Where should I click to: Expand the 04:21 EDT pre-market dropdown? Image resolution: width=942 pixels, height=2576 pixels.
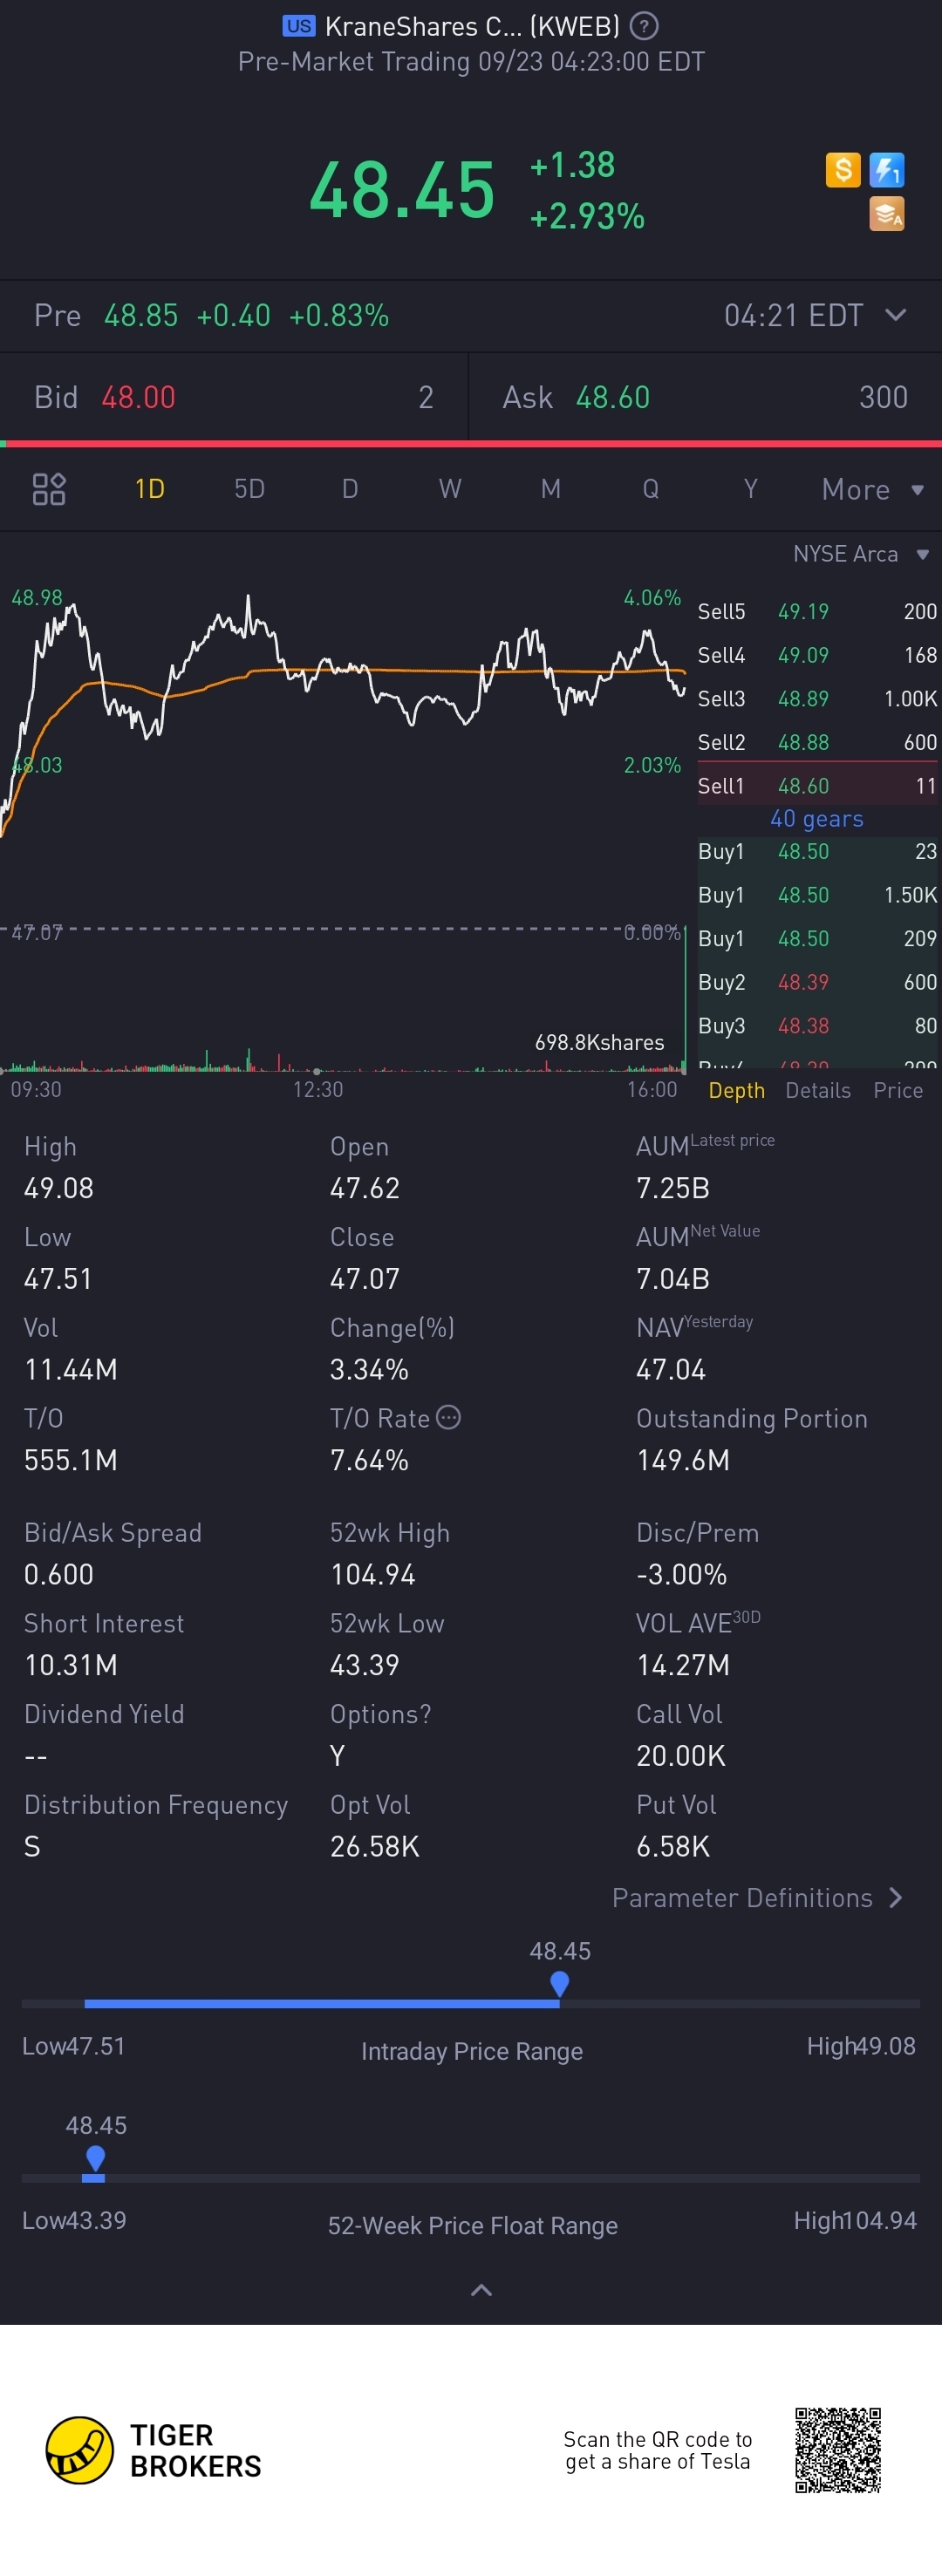click(815, 316)
